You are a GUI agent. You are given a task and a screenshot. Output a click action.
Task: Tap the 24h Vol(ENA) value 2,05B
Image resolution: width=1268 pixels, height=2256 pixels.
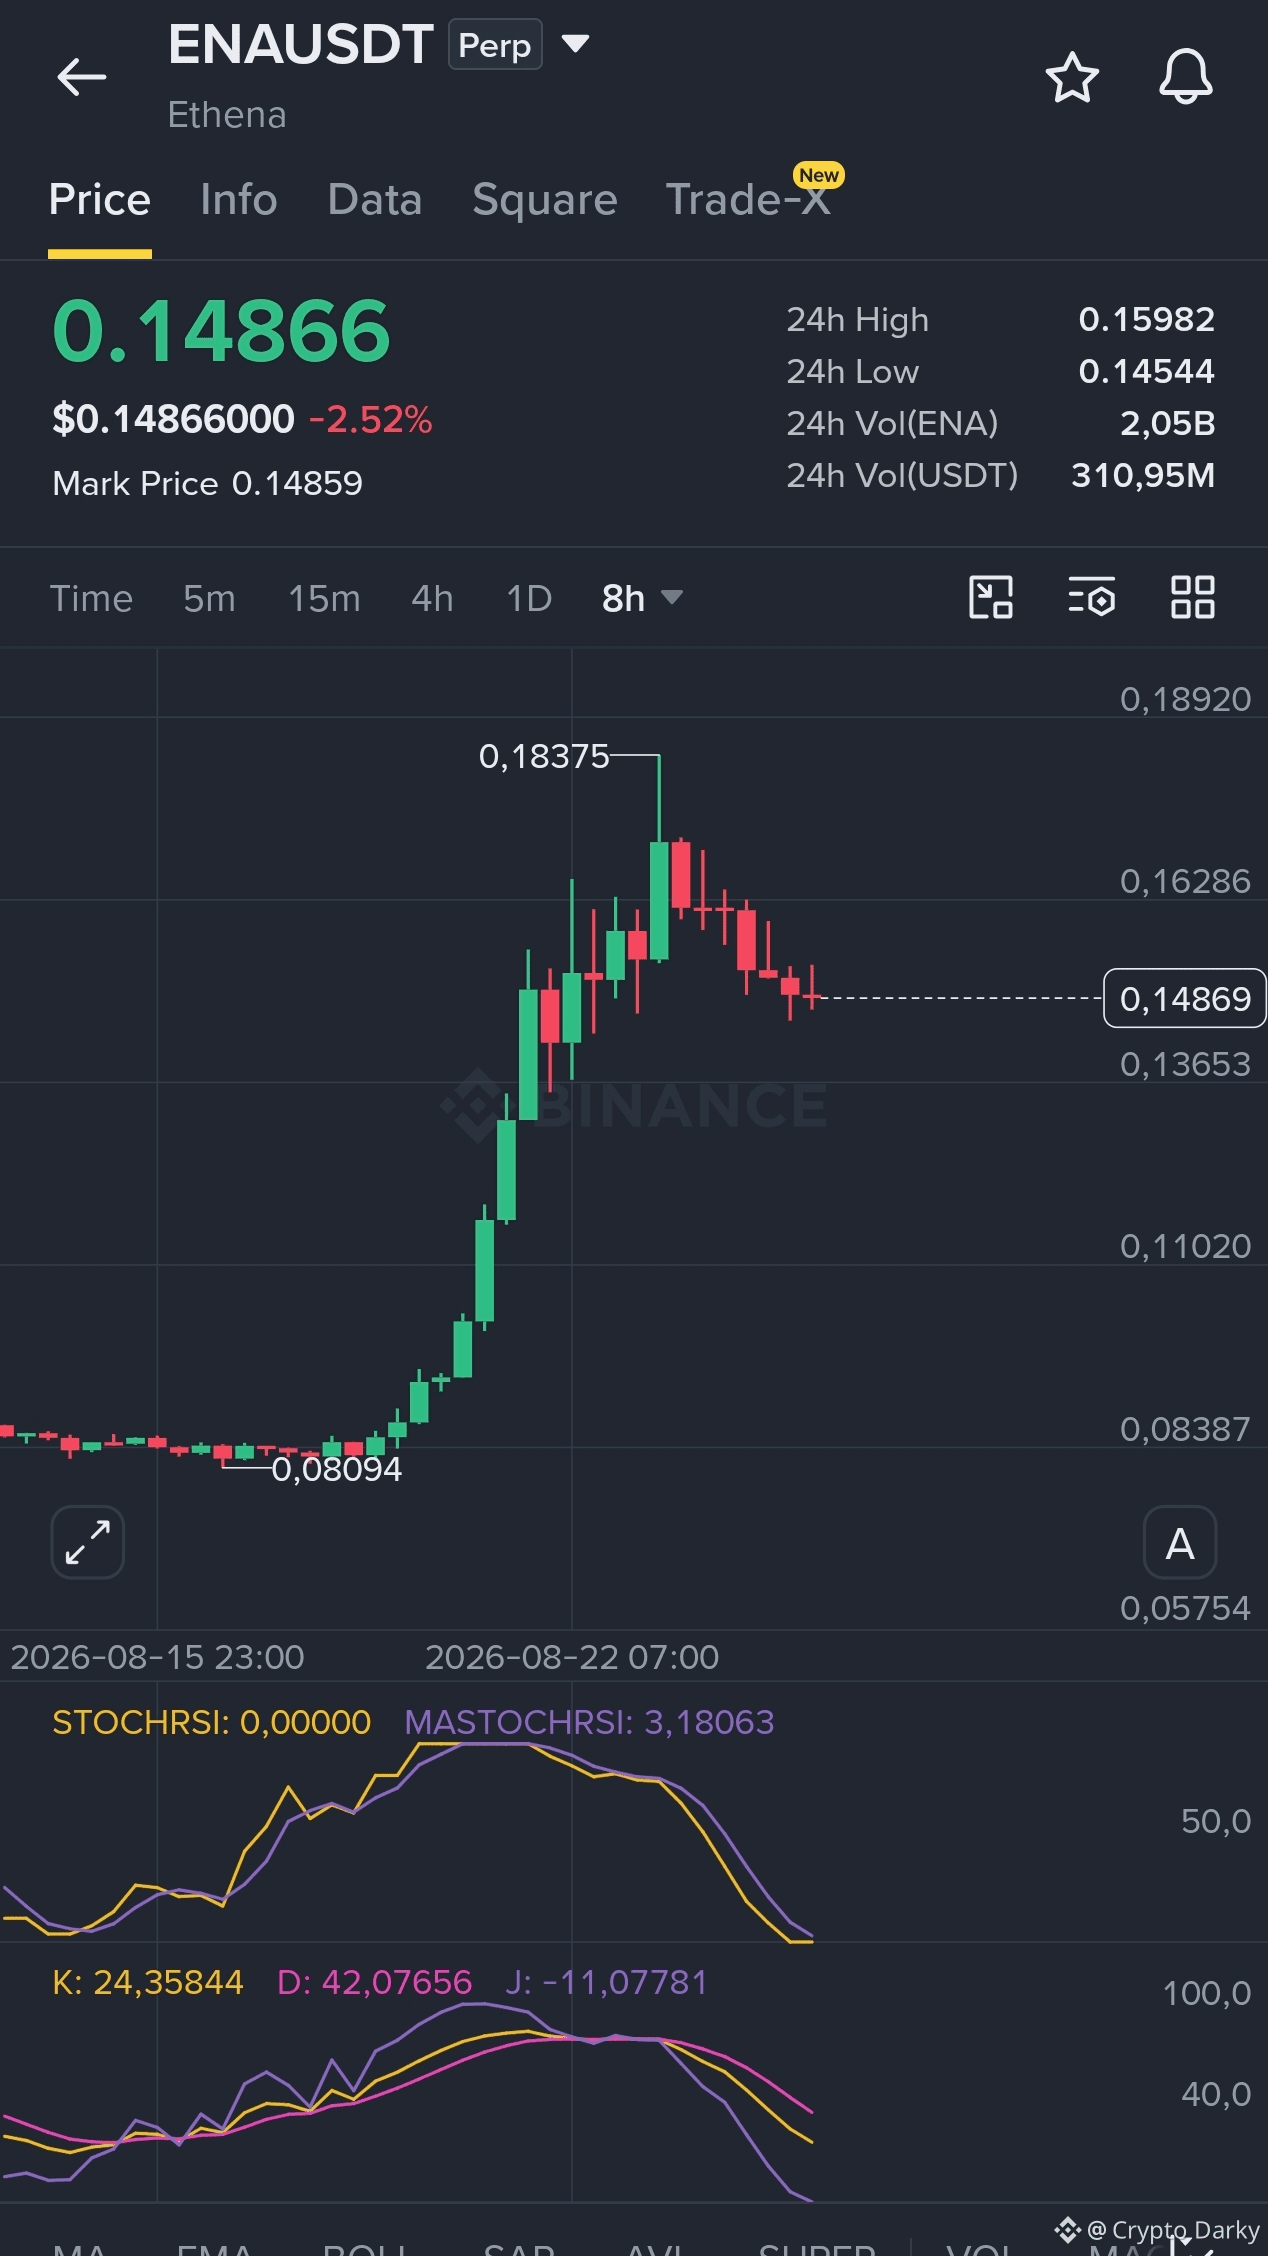coord(1167,423)
